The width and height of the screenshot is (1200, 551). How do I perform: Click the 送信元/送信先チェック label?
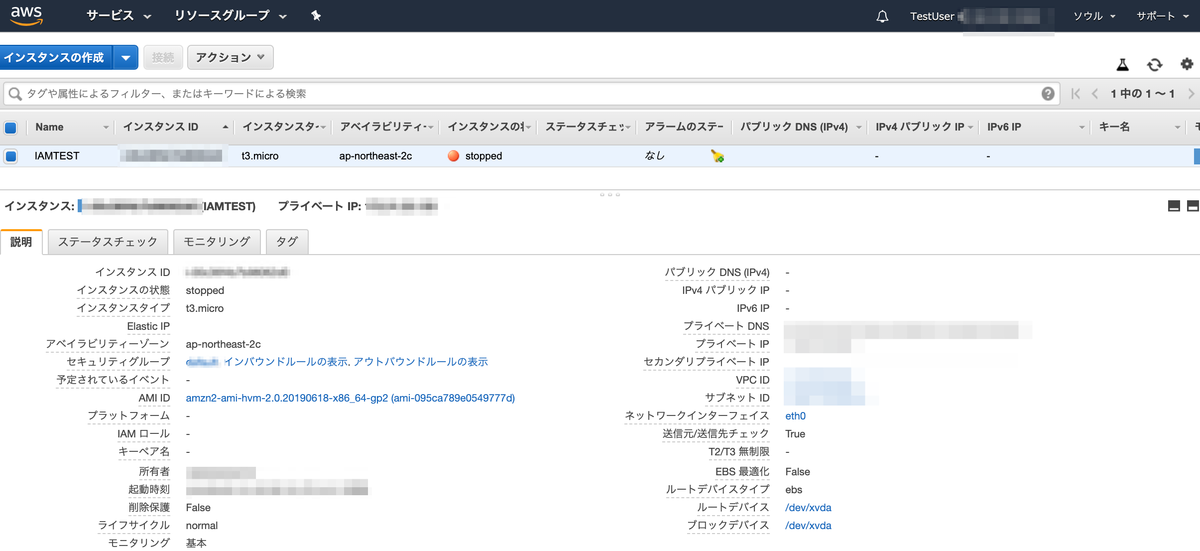(715, 434)
